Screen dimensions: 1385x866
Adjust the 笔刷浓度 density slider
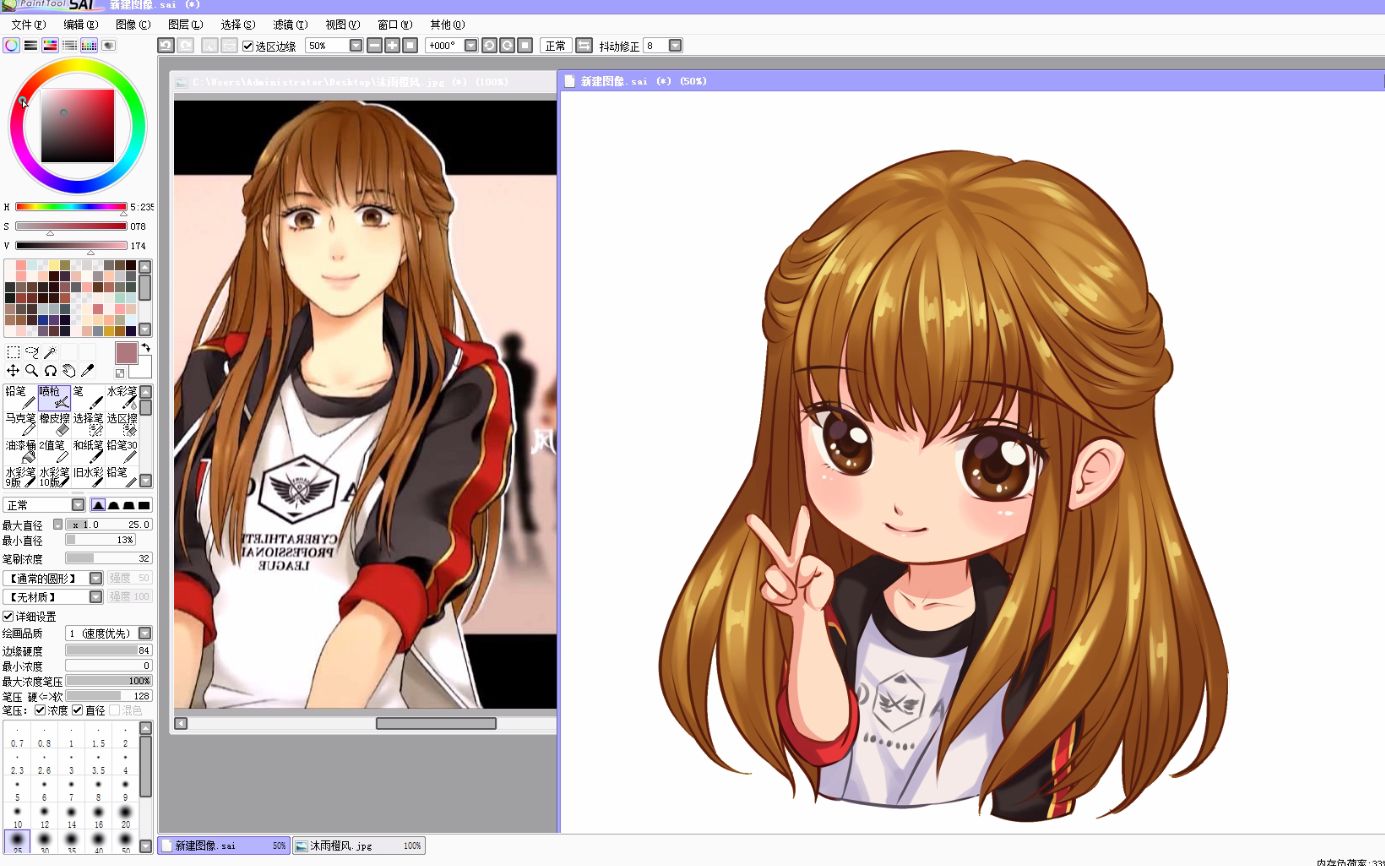tap(108, 558)
